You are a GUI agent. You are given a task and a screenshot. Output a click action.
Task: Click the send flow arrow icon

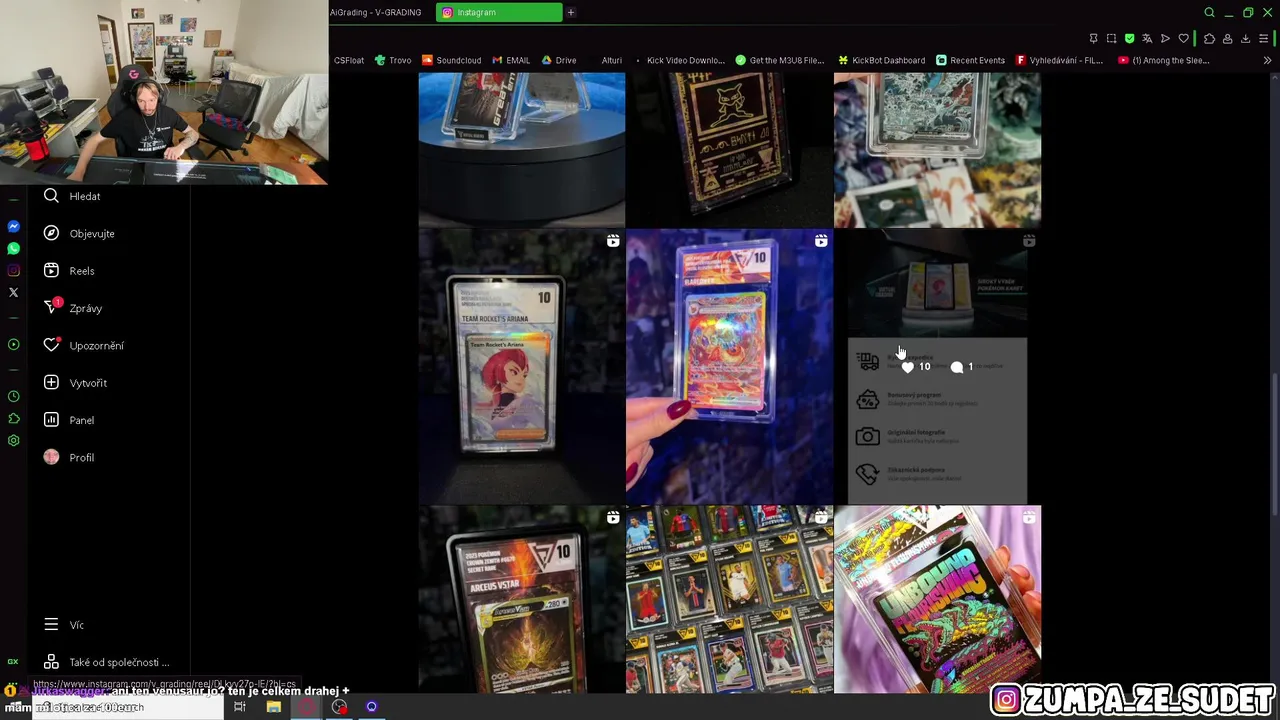(x=1165, y=38)
